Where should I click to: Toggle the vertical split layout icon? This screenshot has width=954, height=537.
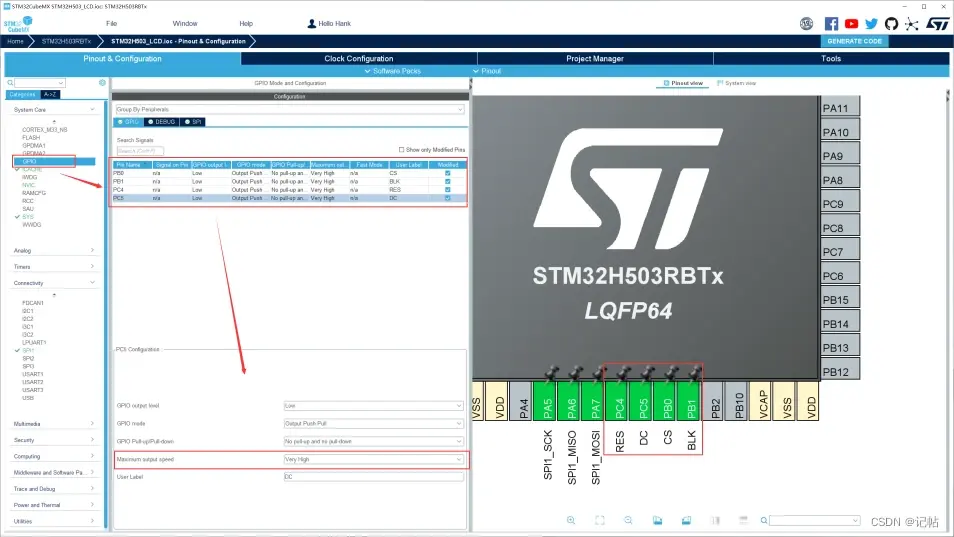(x=715, y=520)
